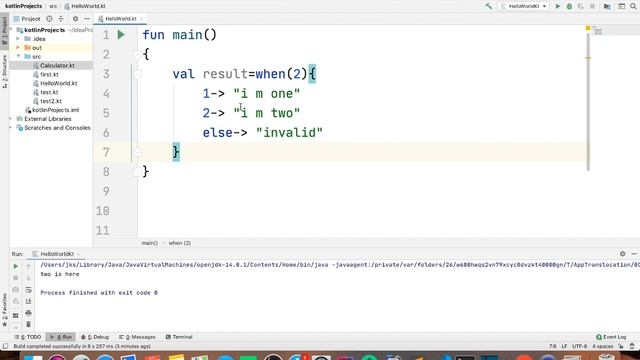
Task: Start debugging with the toolbar bug icon
Action: coord(569,6)
